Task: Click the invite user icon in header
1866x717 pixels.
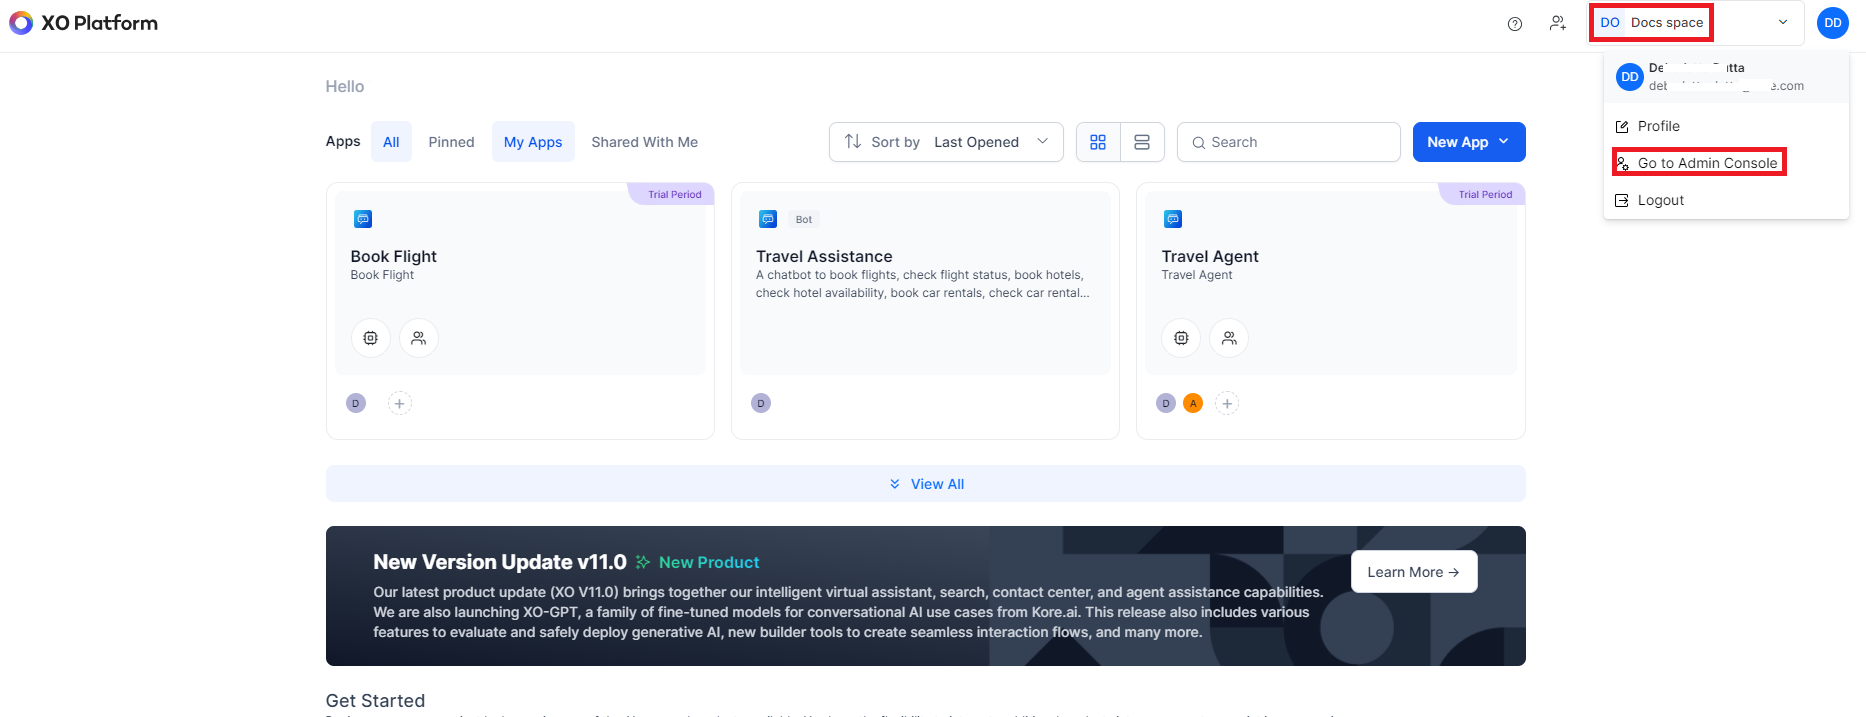Action: pos(1557,23)
